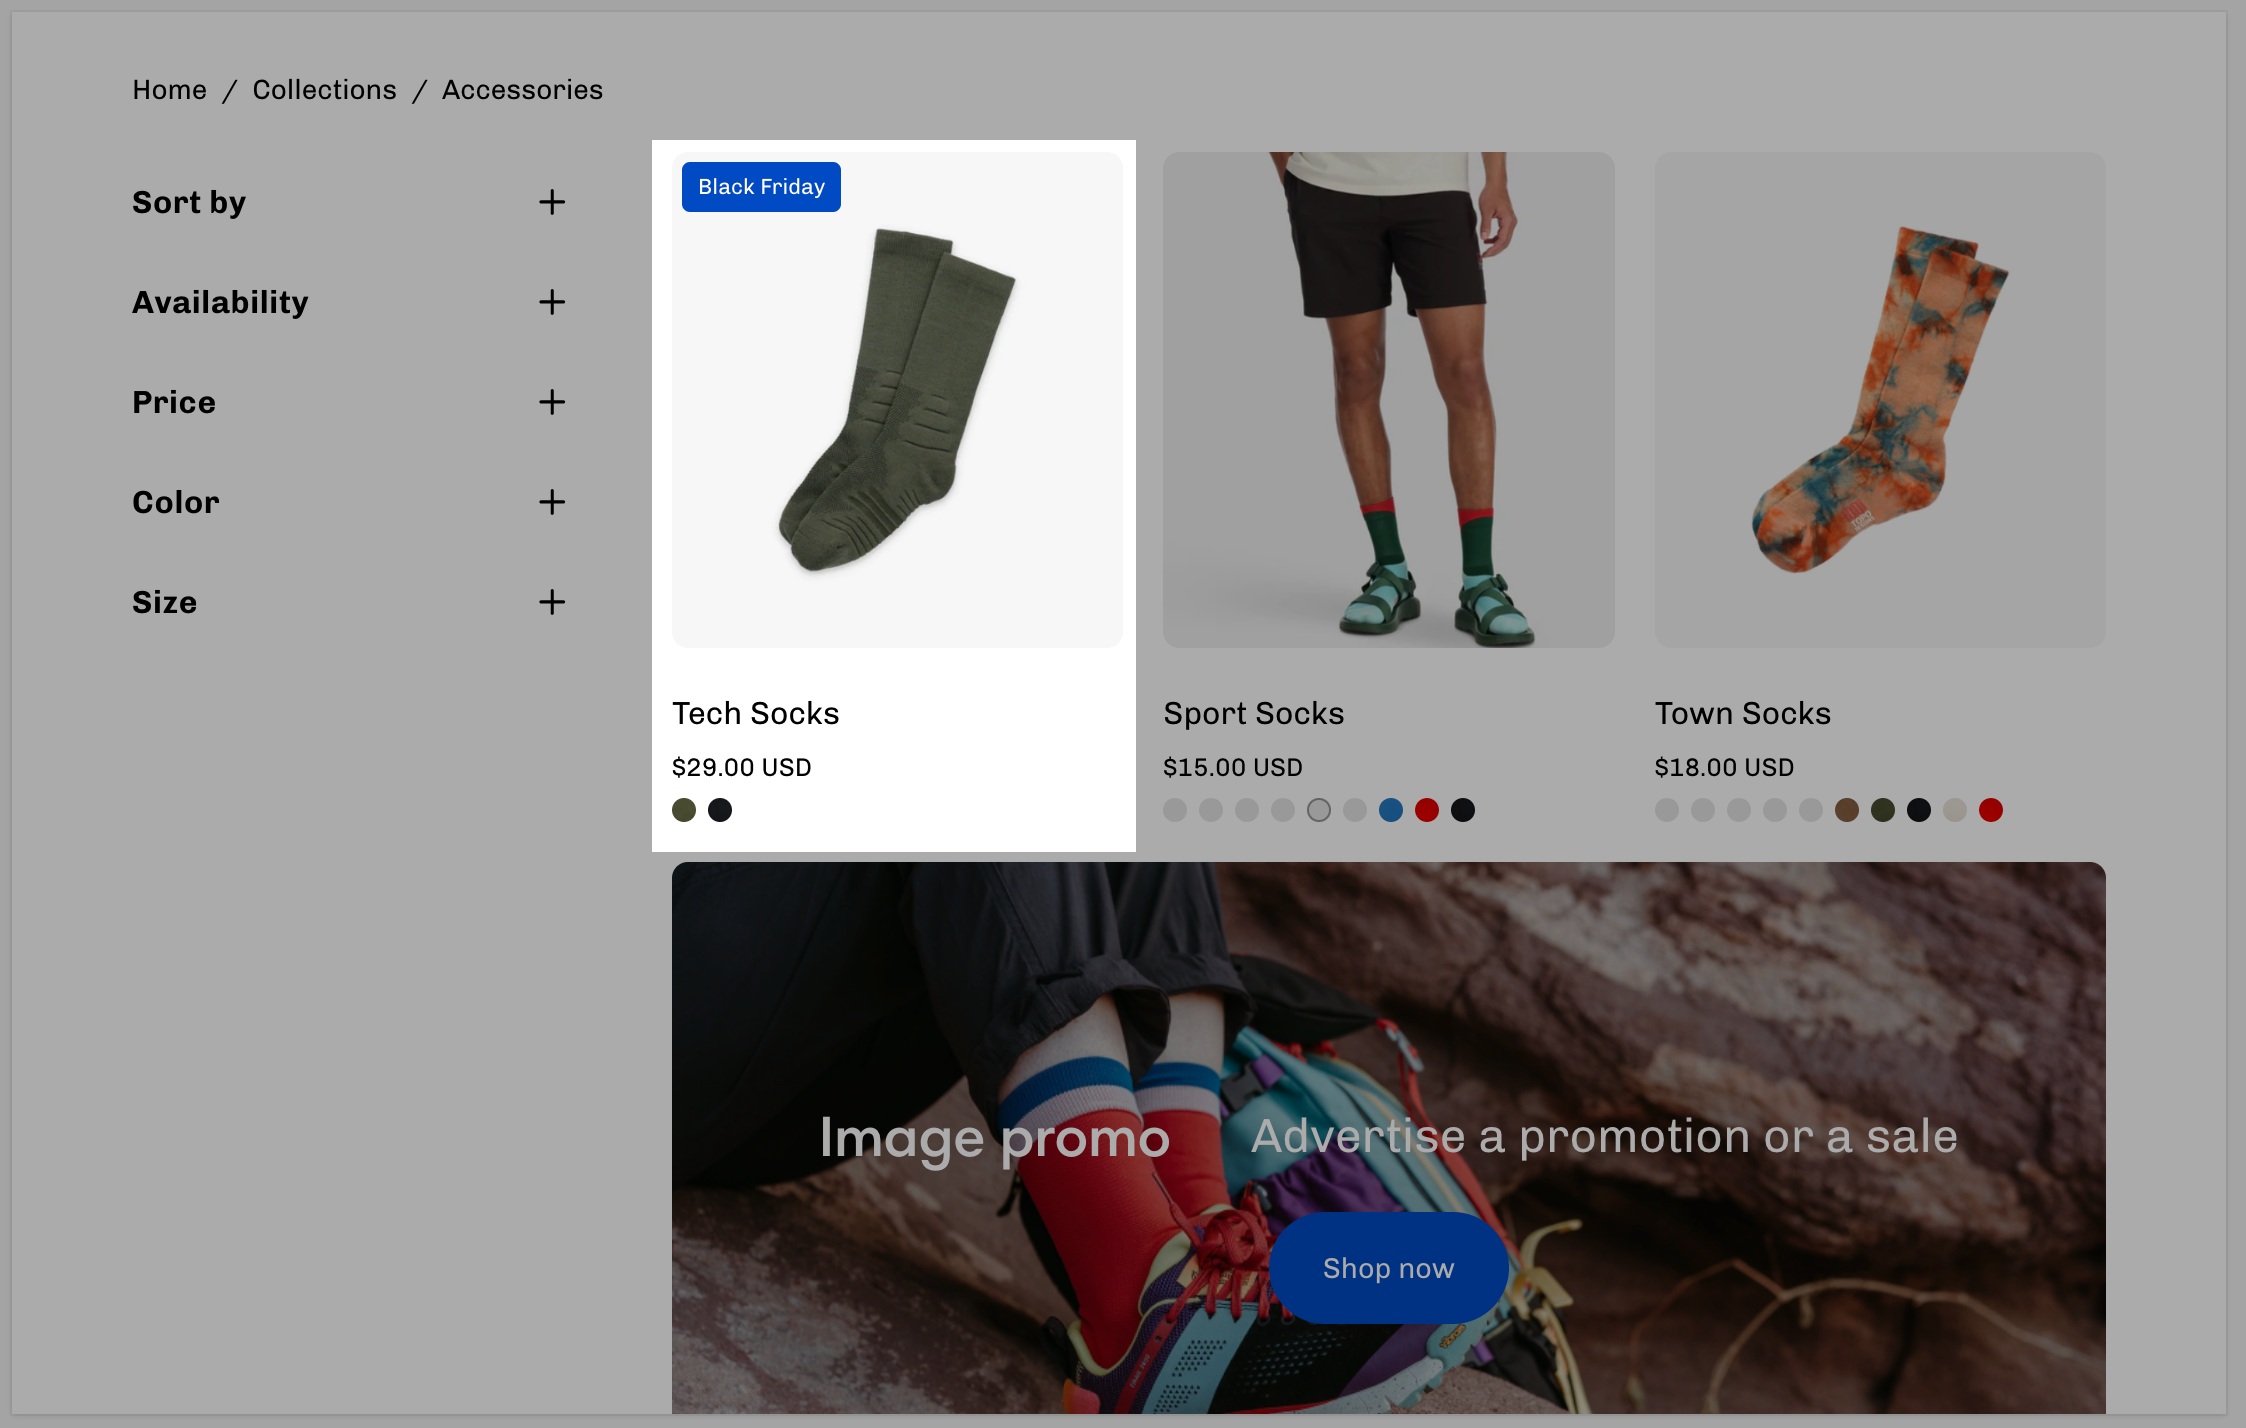Expand the Sort by plus icon
This screenshot has width=2246, height=1428.
tap(552, 203)
